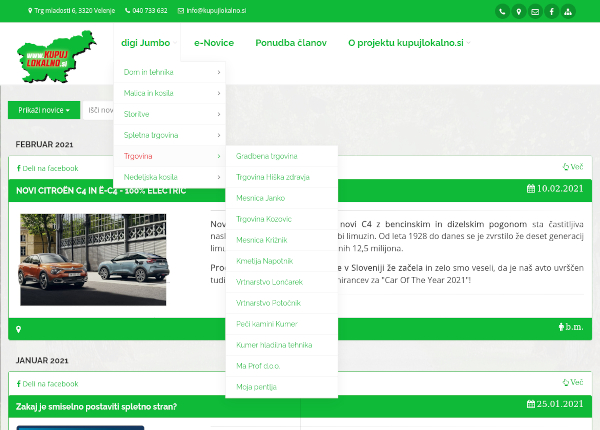
Task: Open Ma Prof d.o.o. entry
Action: pos(282,366)
